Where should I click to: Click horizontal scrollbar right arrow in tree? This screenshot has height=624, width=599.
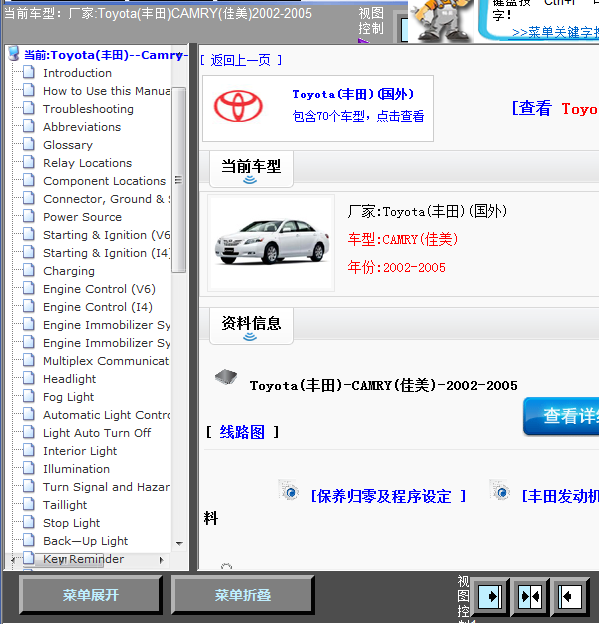[x=161, y=560]
